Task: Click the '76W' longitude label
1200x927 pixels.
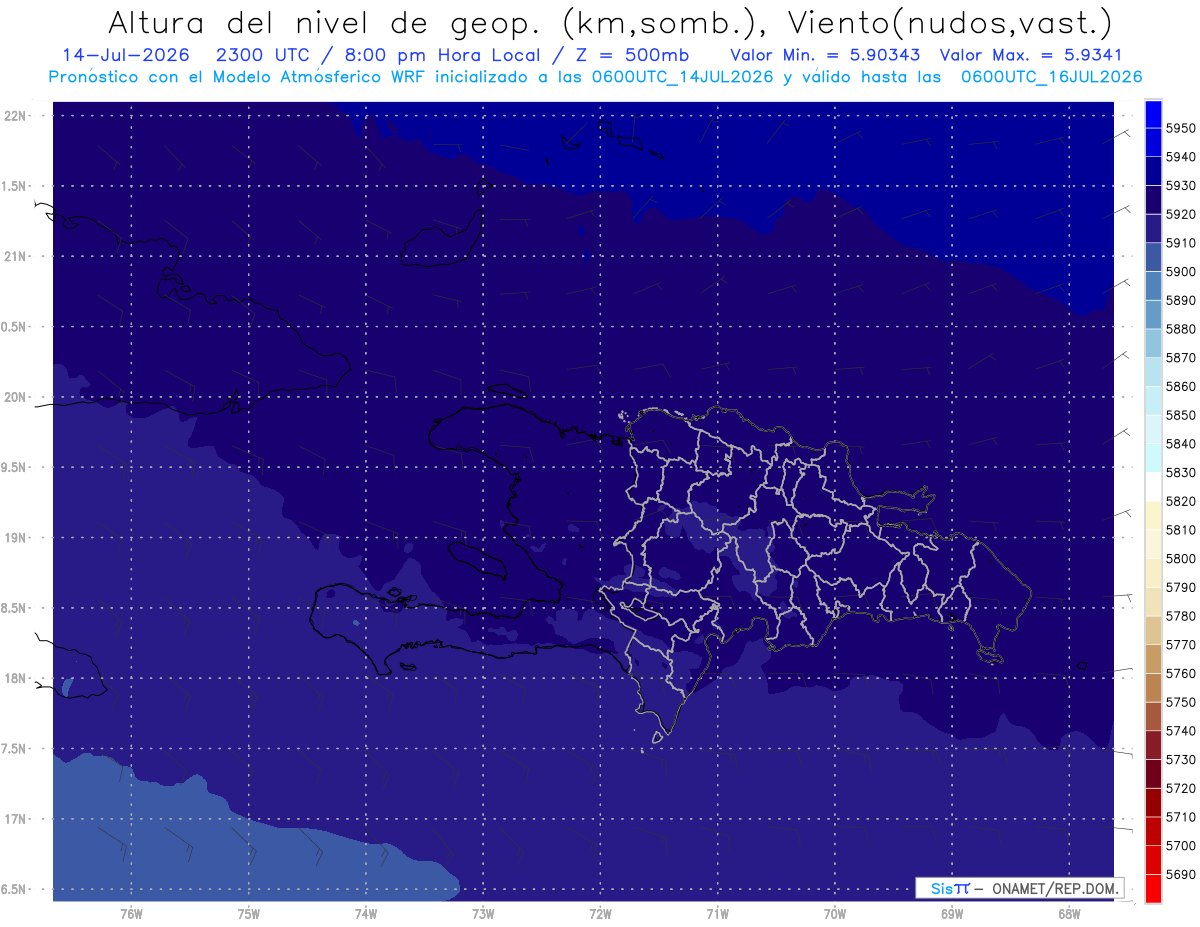Action: [x=131, y=914]
